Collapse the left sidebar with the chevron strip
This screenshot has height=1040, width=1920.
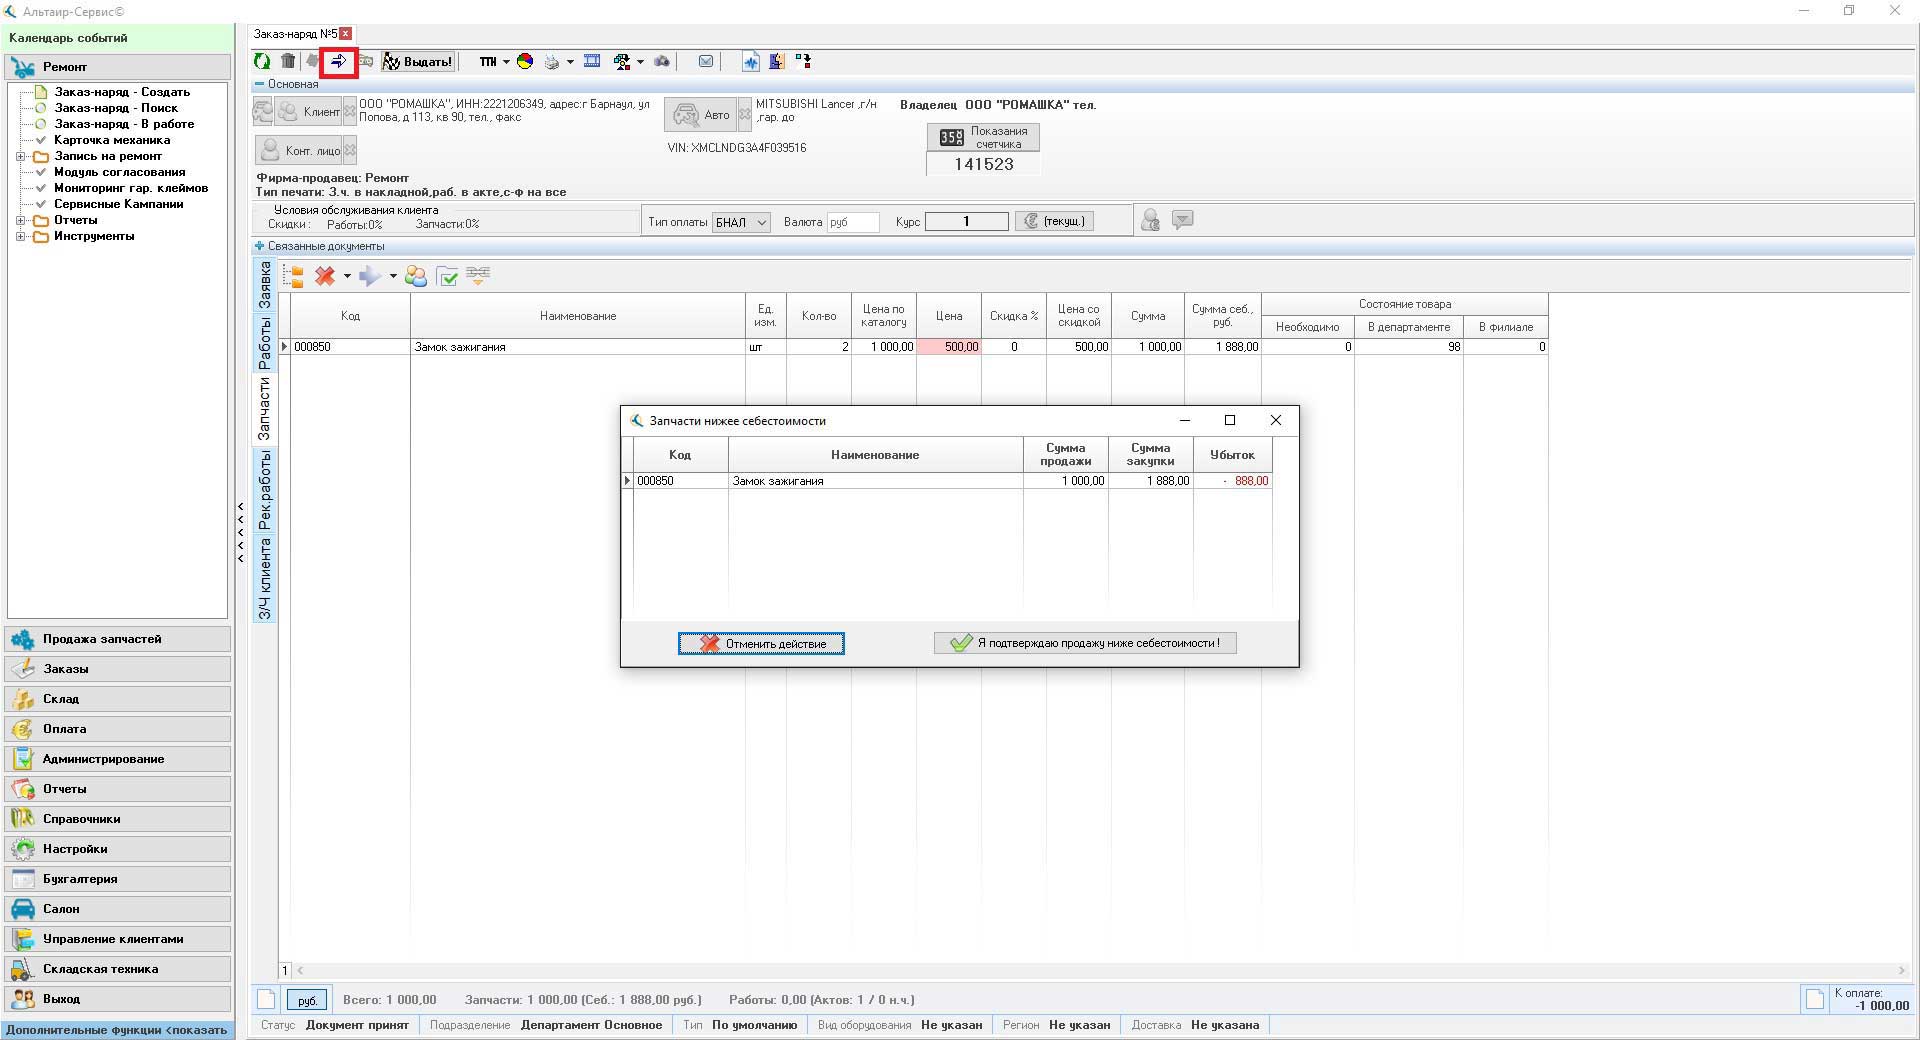pyautogui.click(x=241, y=532)
